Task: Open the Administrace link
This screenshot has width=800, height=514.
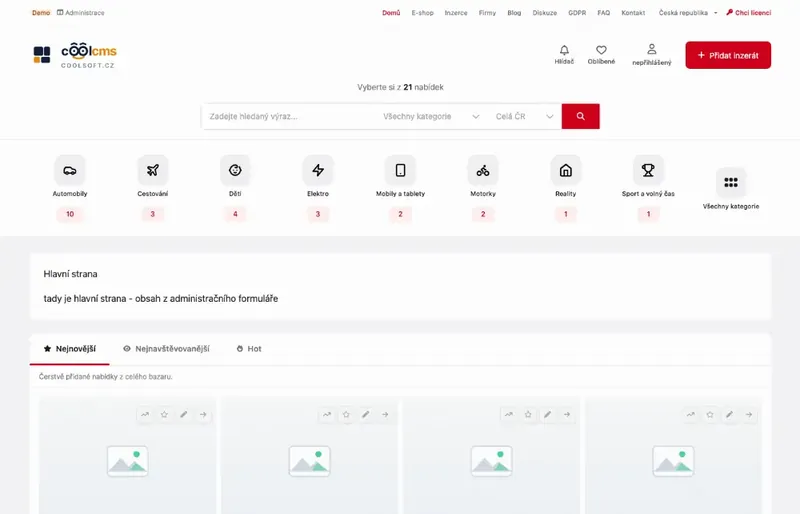Action: [x=81, y=13]
